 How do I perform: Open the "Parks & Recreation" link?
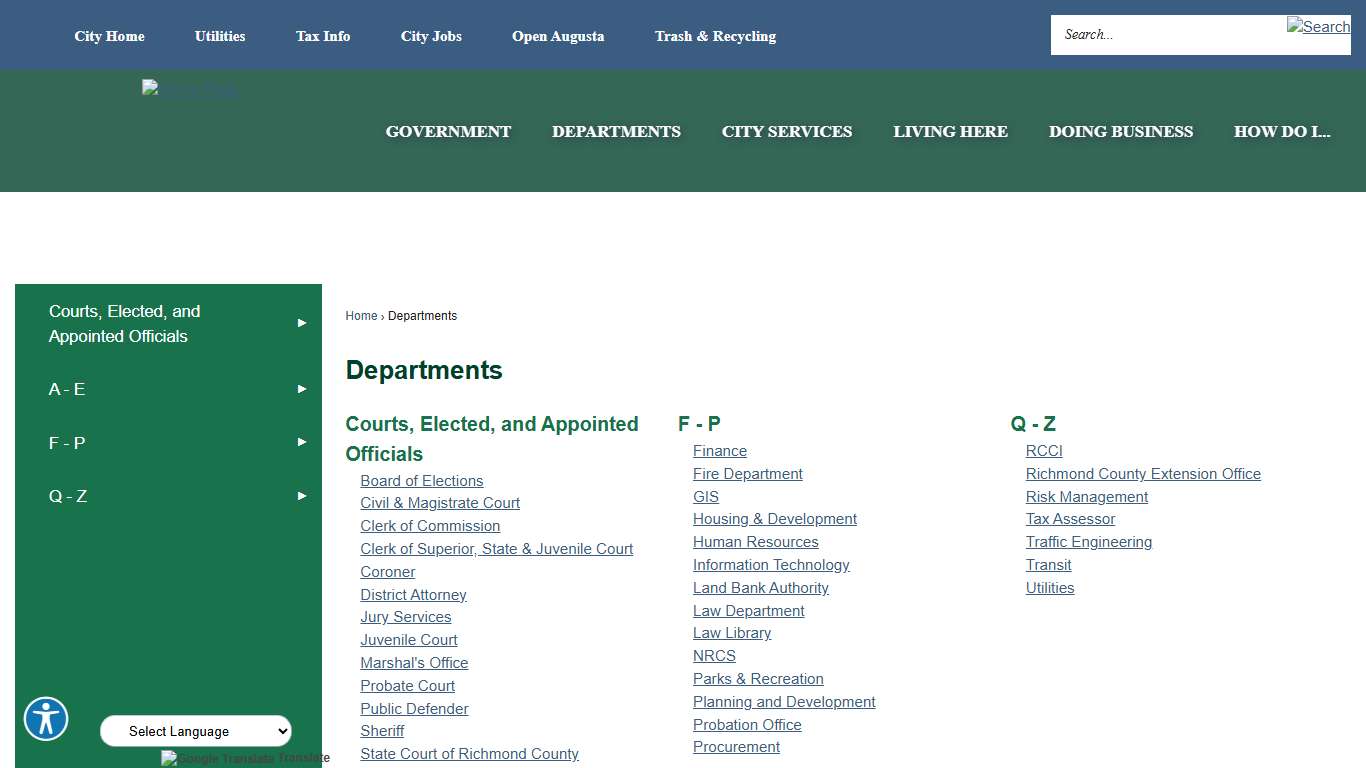point(758,678)
